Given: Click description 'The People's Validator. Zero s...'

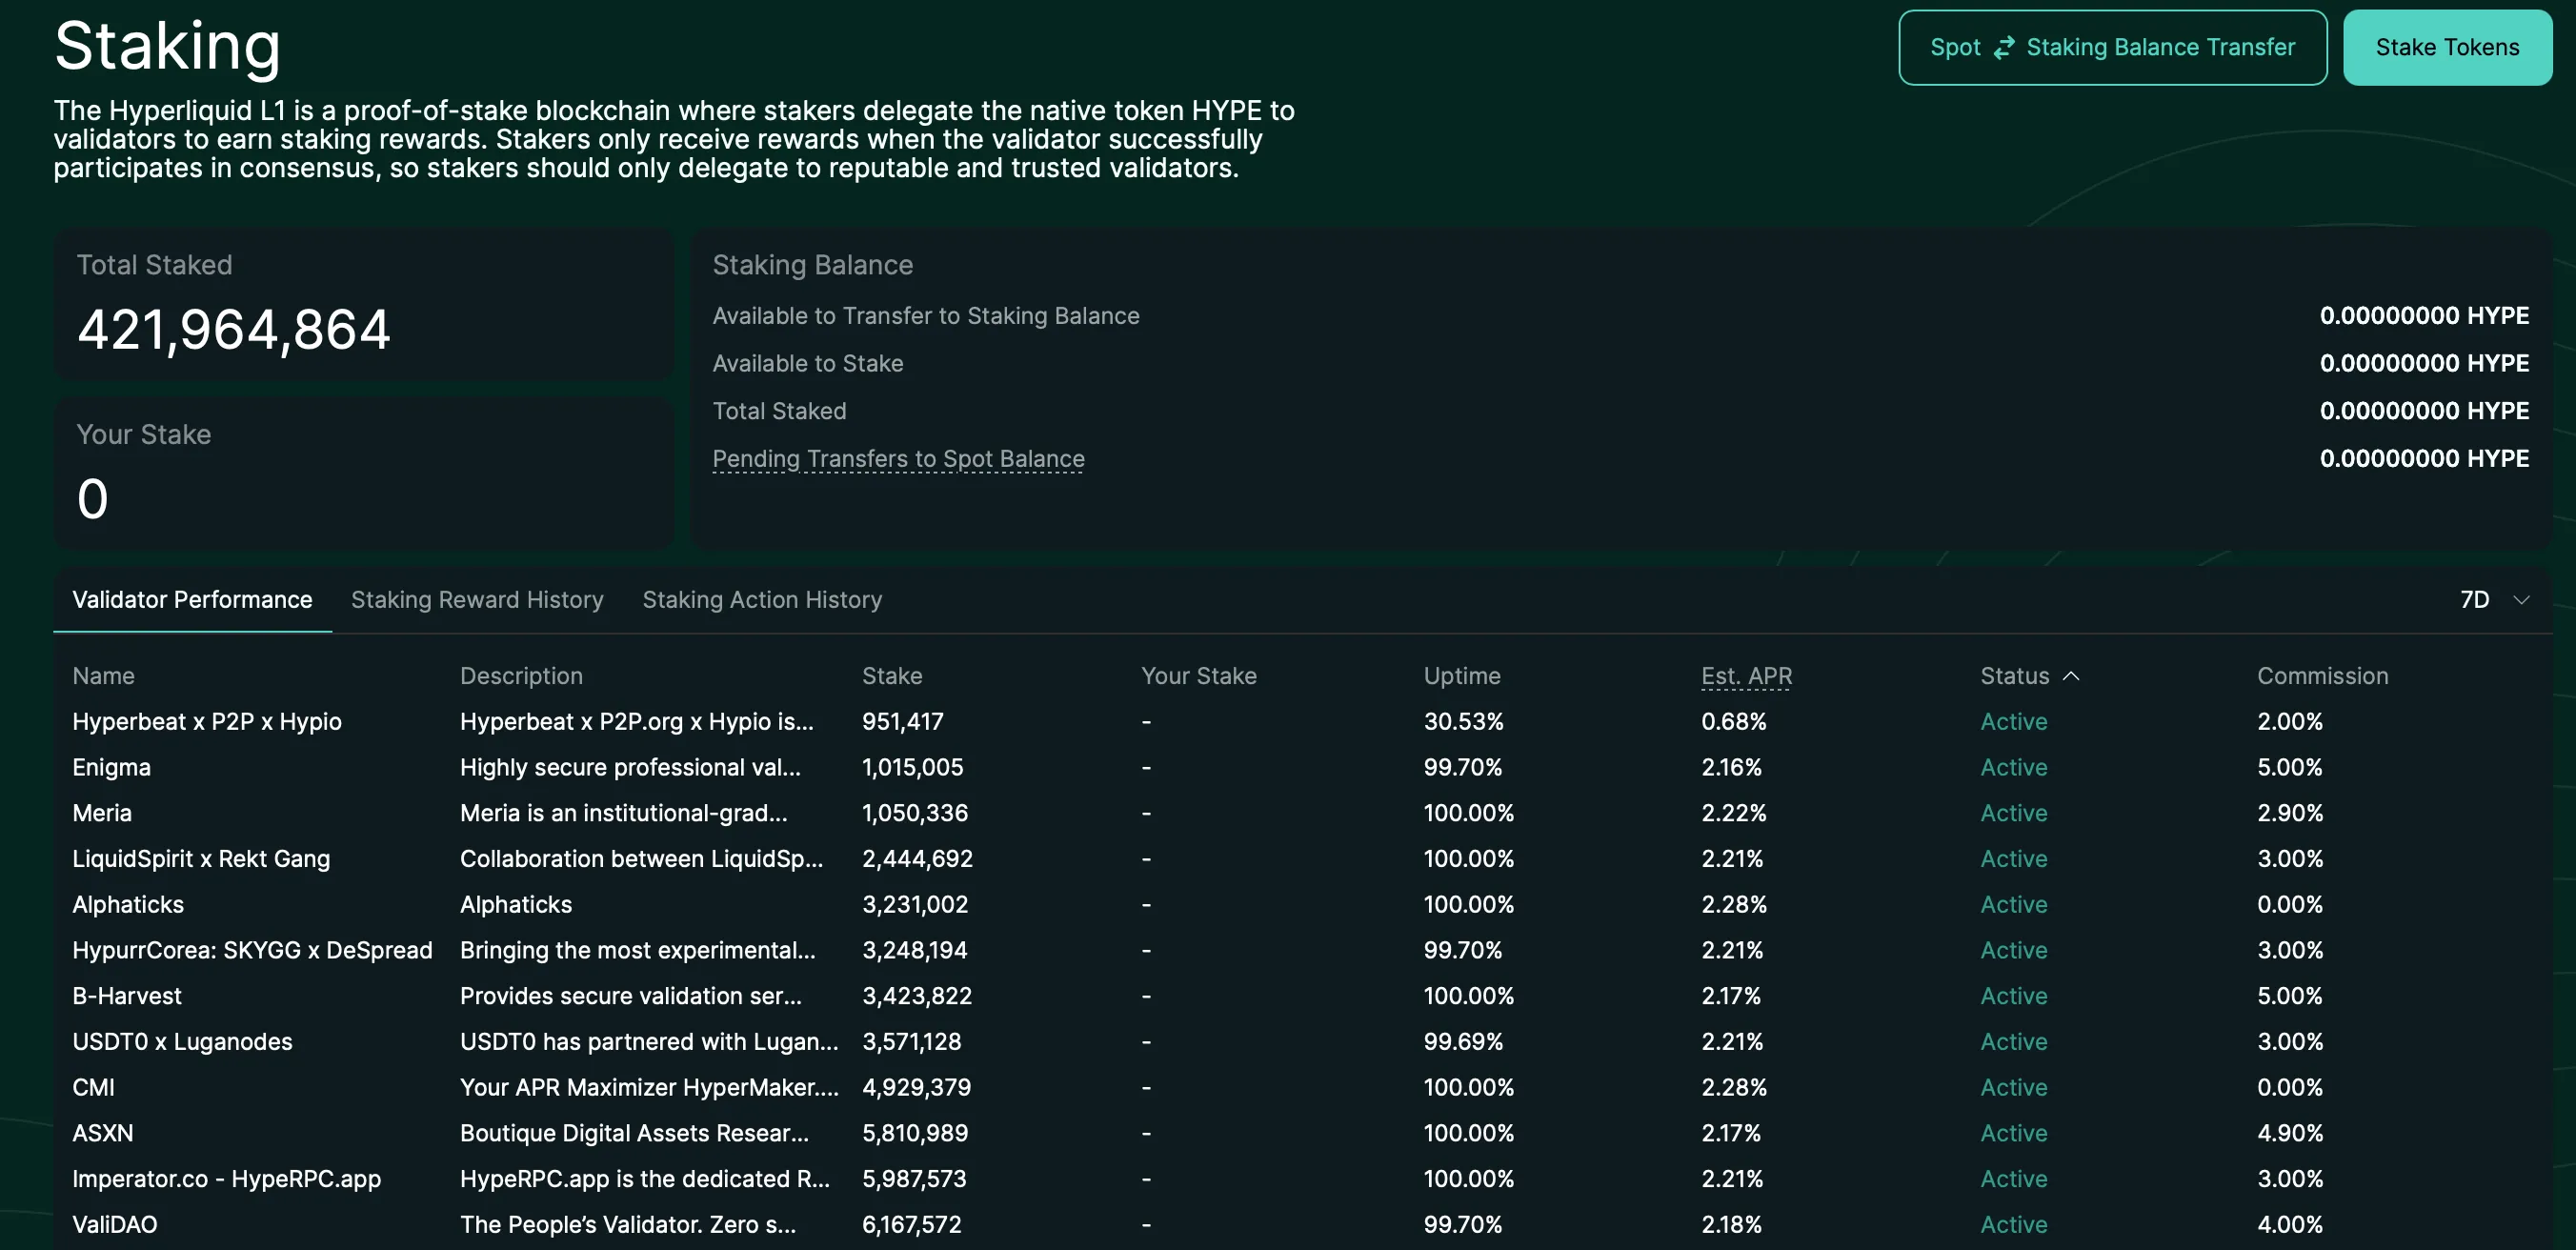Looking at the screenshot, I should click(x=628, y=1224).
